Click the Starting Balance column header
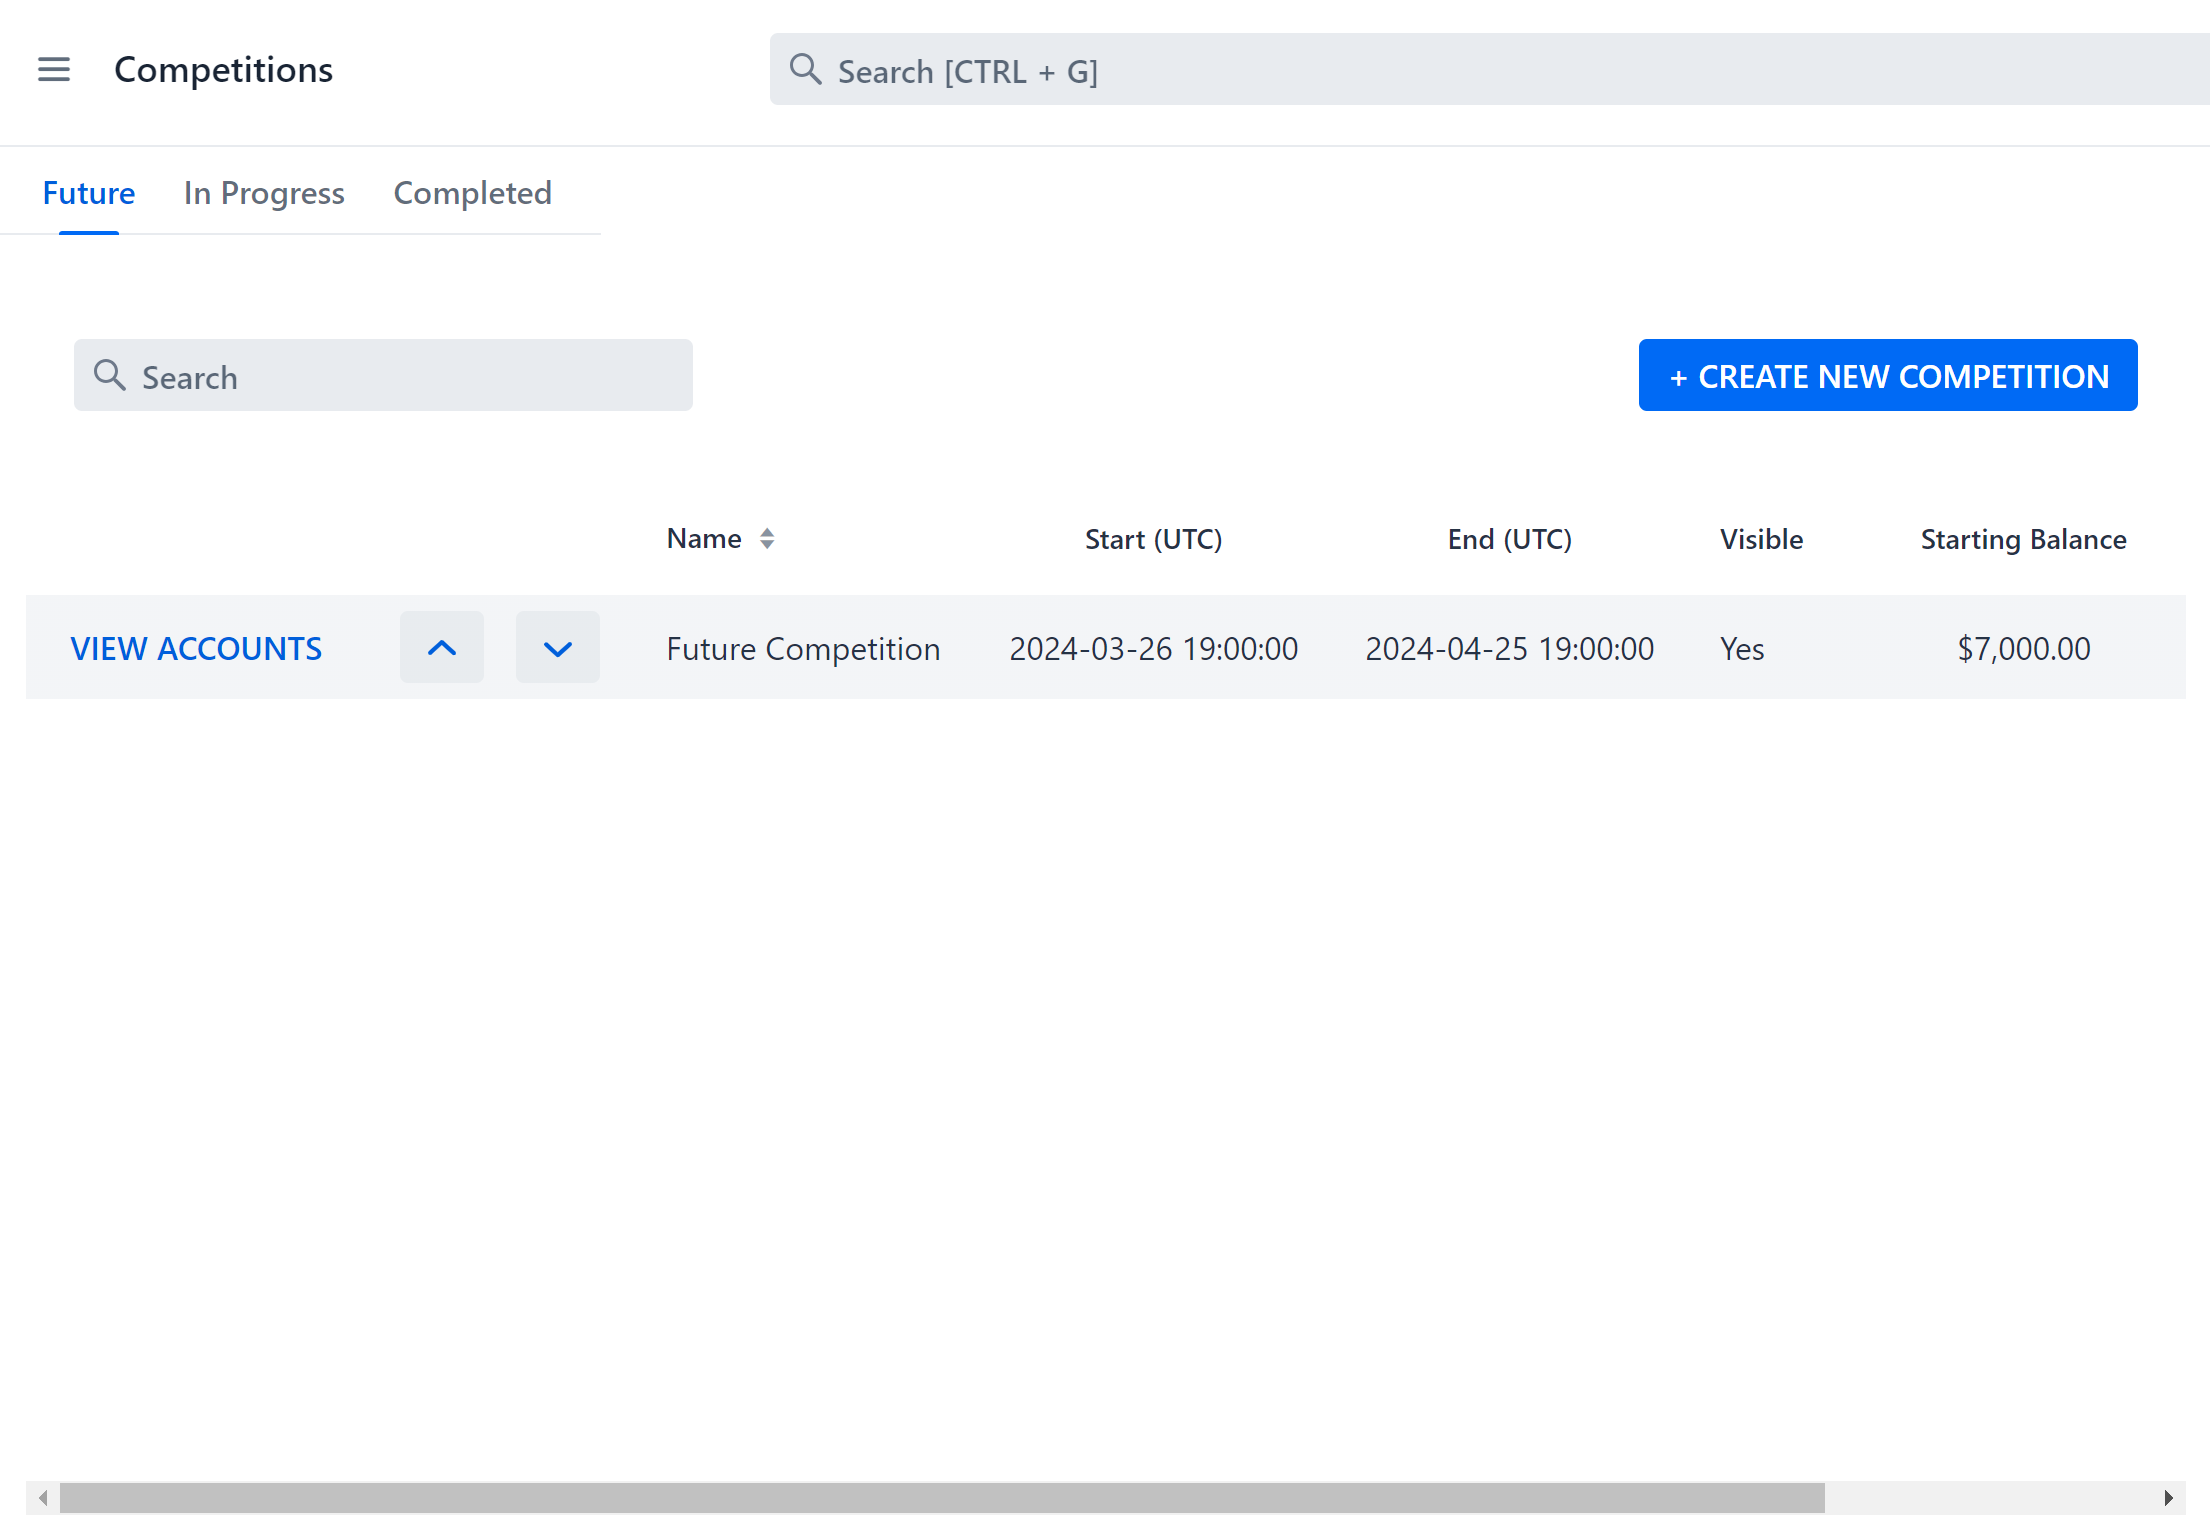This screenshot has height=1536, width=2210. click(2022, 540)
